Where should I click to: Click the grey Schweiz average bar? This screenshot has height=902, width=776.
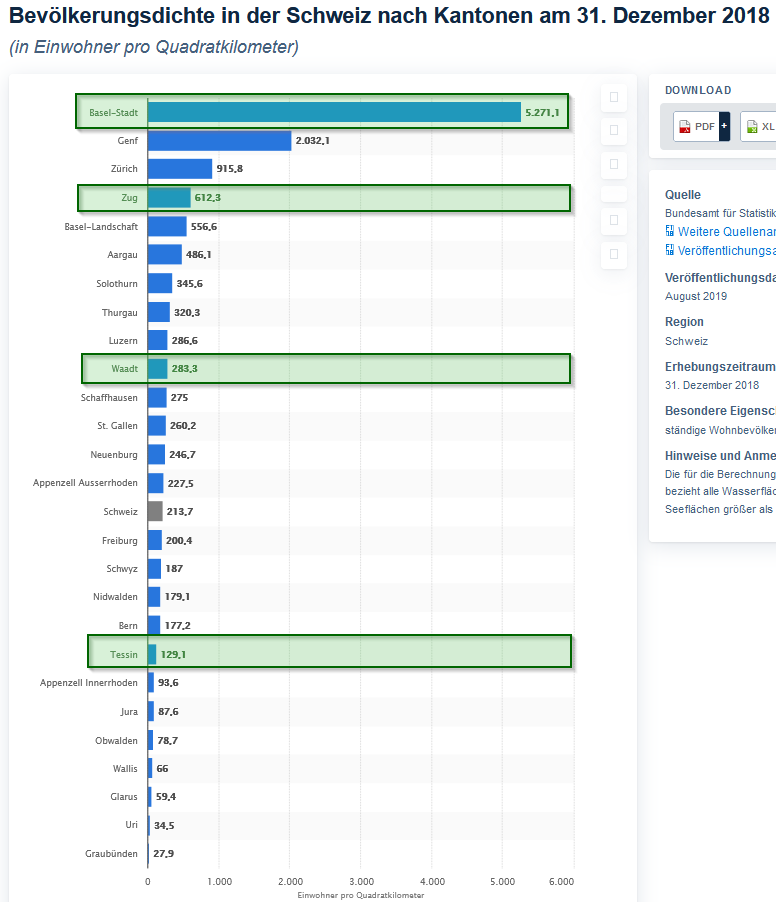155,511
